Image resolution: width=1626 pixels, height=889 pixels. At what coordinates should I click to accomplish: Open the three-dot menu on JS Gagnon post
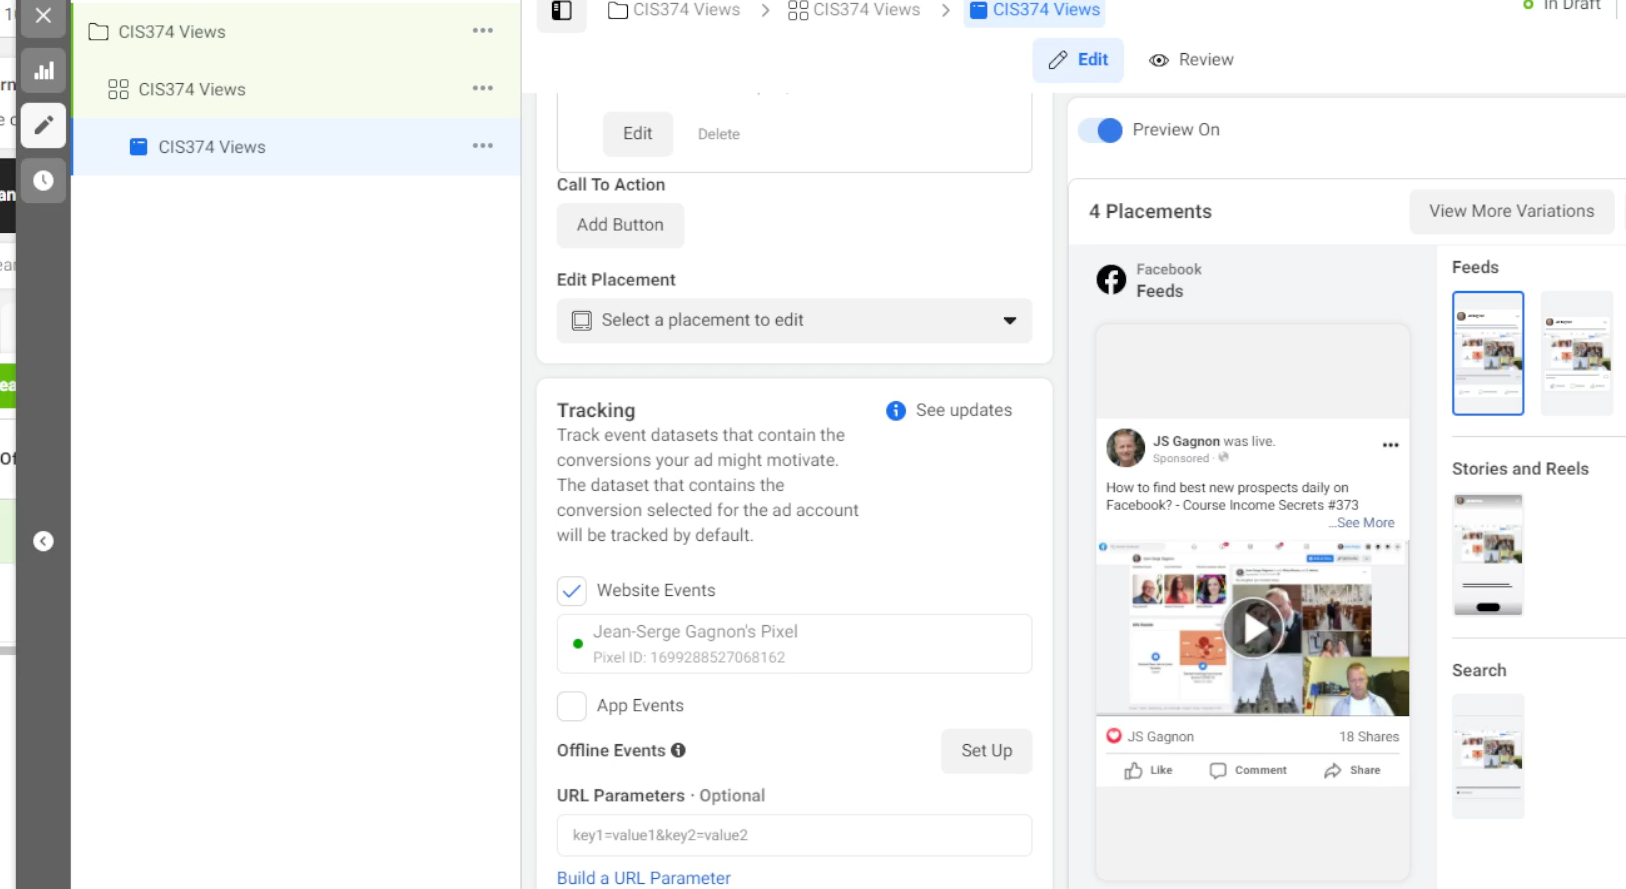1390,445
